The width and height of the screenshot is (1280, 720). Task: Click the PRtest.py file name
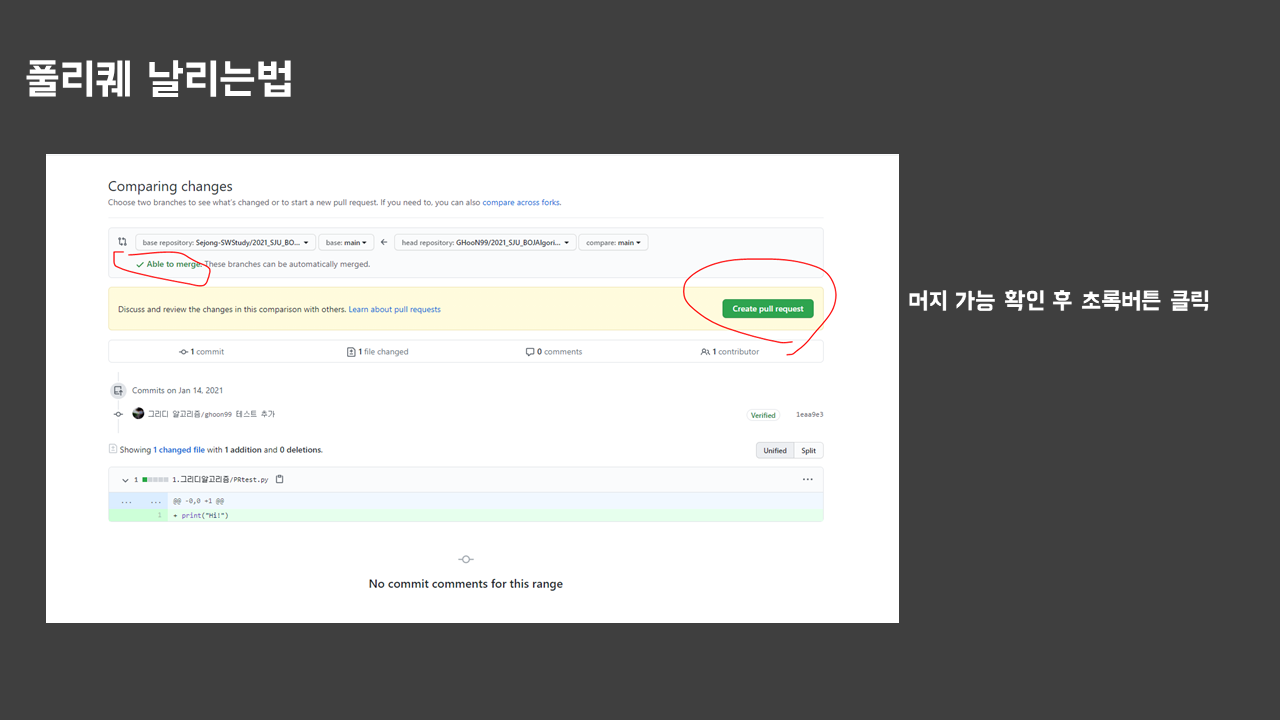coord(220,480)
